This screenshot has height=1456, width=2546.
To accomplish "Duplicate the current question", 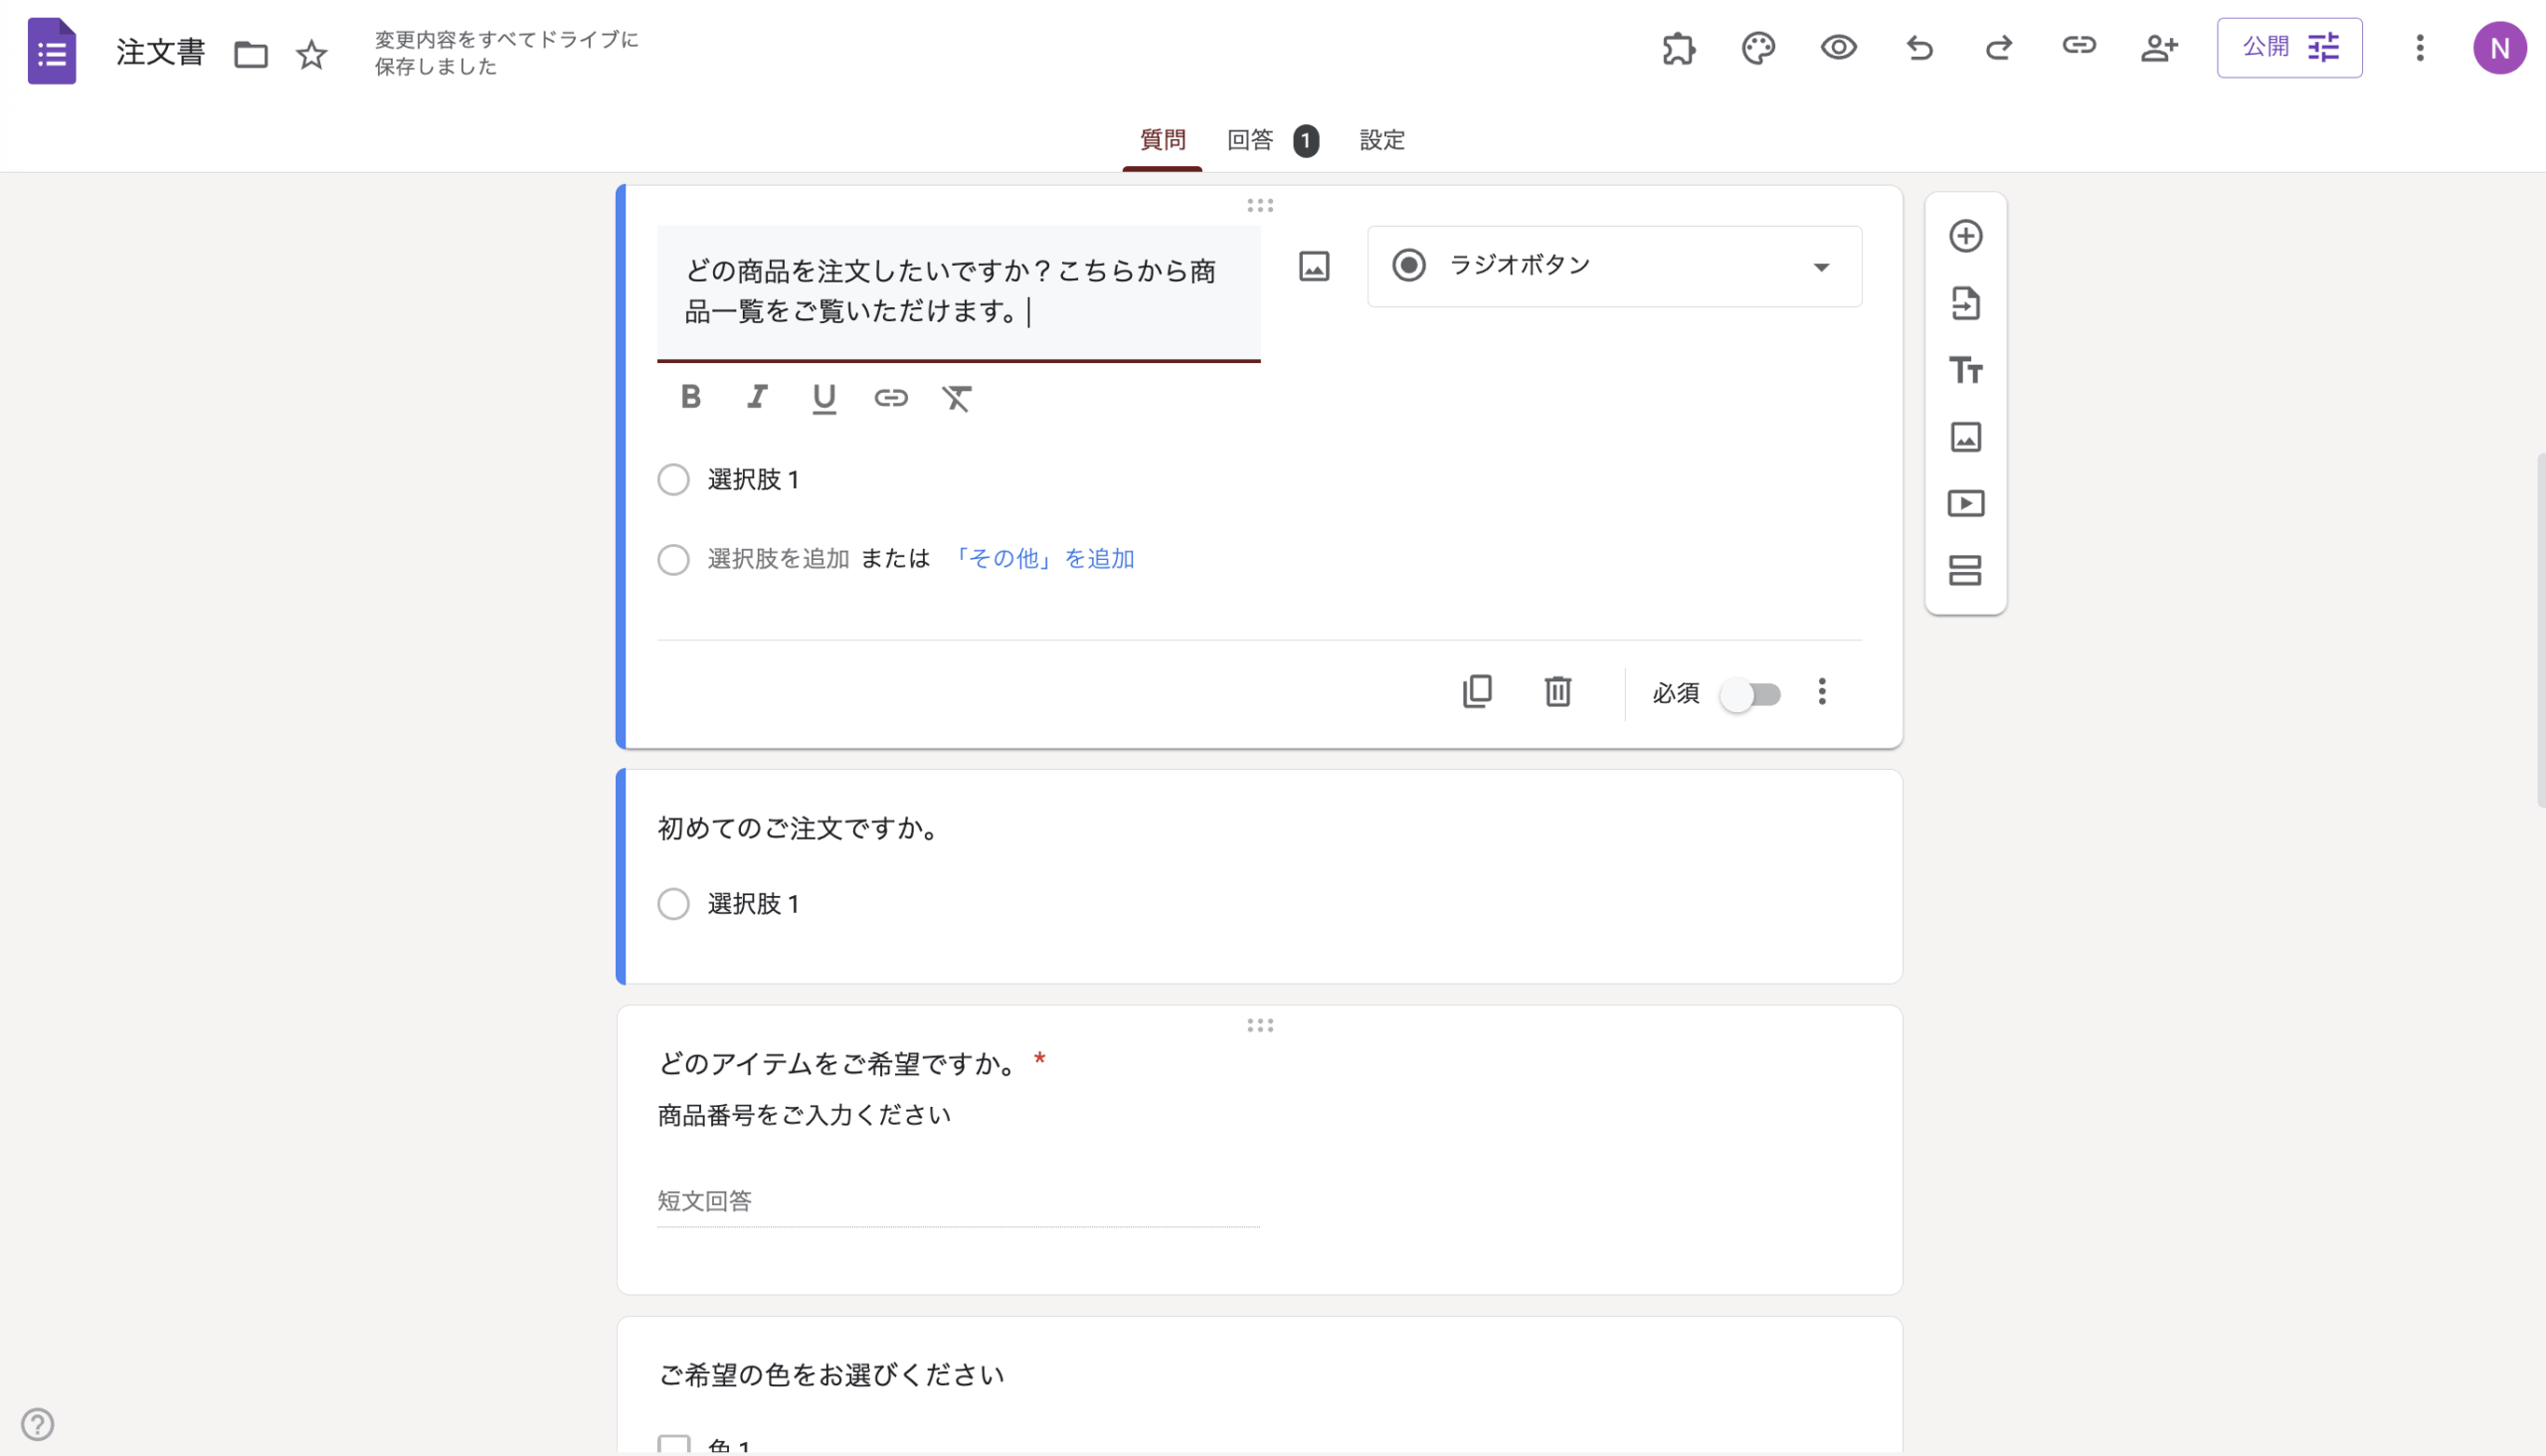I will pyautogui.click(x=1477, y=691).
